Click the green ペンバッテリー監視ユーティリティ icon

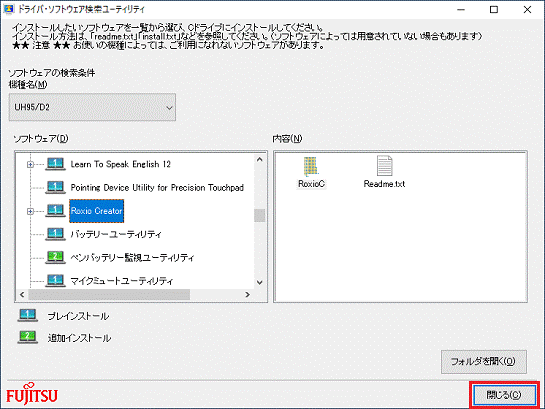pyautogui.click(x=55, y=257)
